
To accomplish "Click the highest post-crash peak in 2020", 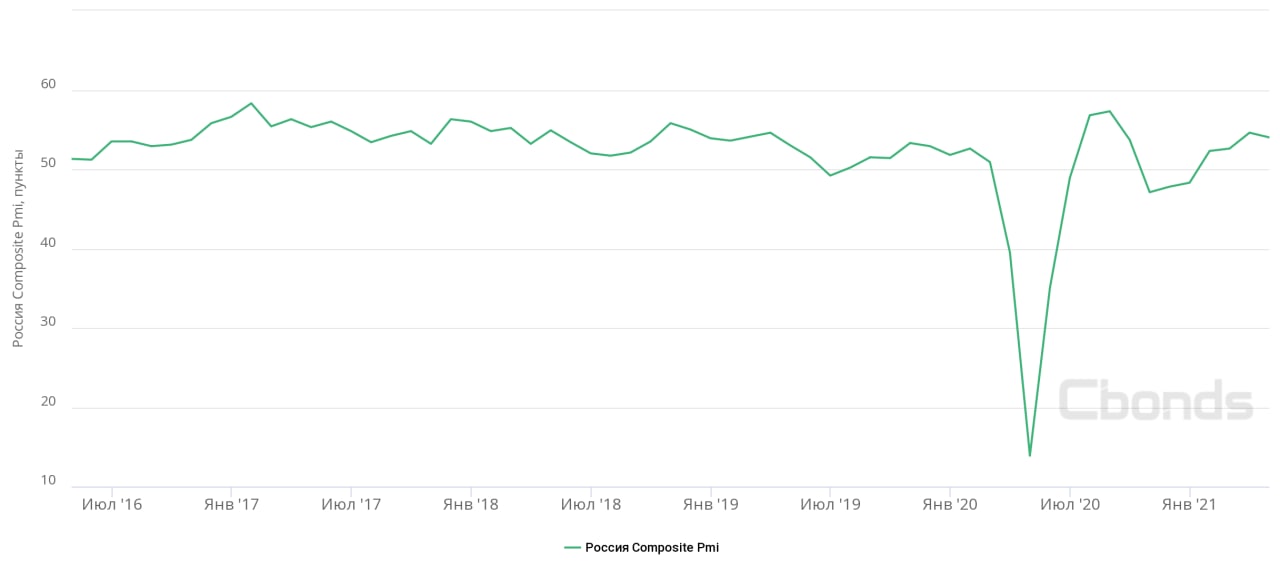I will point(1109,111).
